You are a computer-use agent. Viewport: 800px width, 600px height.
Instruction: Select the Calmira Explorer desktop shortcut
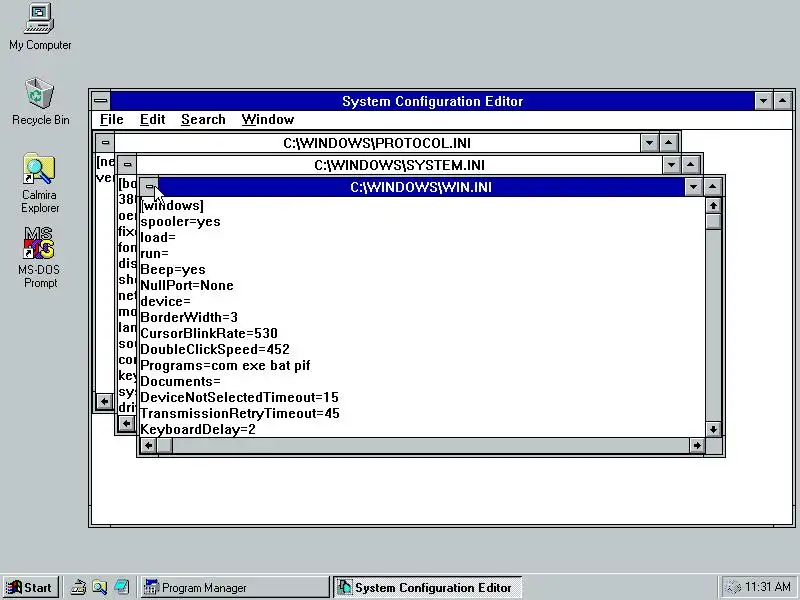[40, 183]
